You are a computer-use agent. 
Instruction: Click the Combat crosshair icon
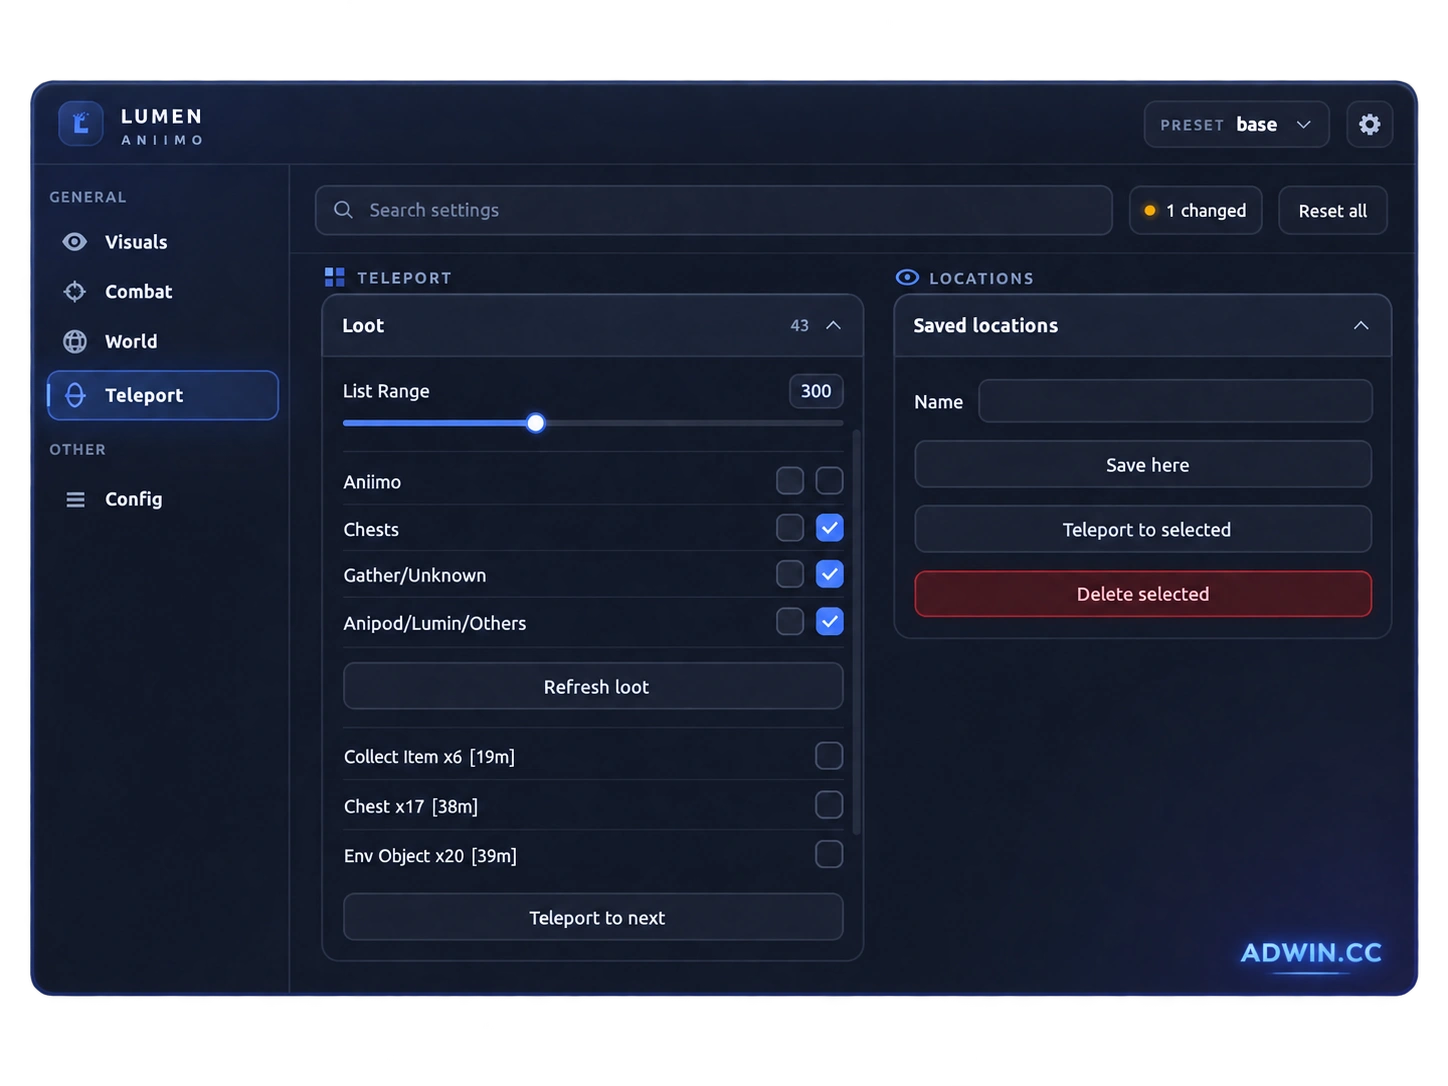tap(75, 292)
